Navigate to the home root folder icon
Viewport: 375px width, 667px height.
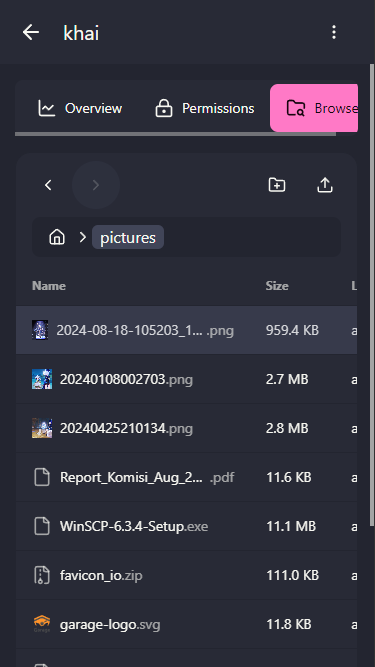(x=57, y=237)
